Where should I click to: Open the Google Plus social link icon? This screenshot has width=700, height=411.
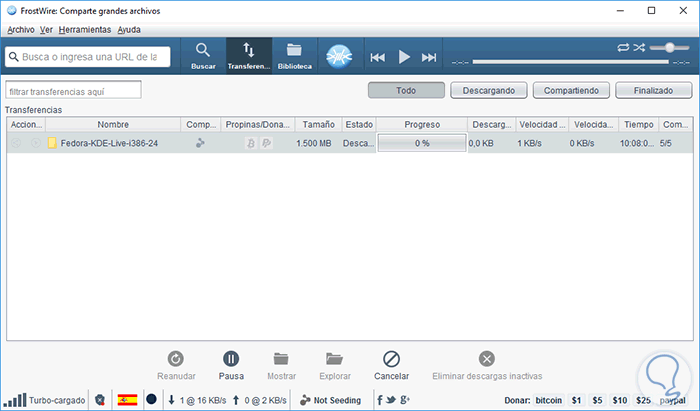tap(404, 400)
